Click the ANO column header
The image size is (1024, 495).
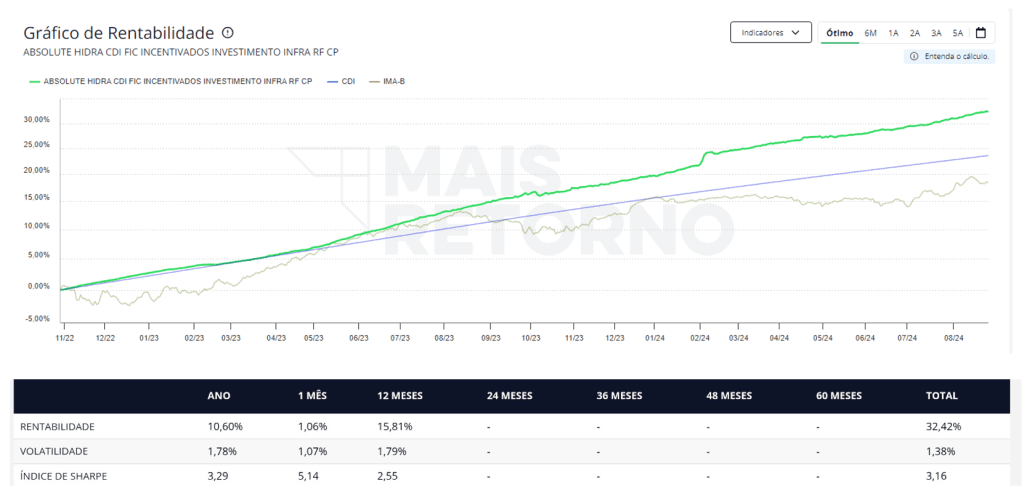[x=219, y=396]
